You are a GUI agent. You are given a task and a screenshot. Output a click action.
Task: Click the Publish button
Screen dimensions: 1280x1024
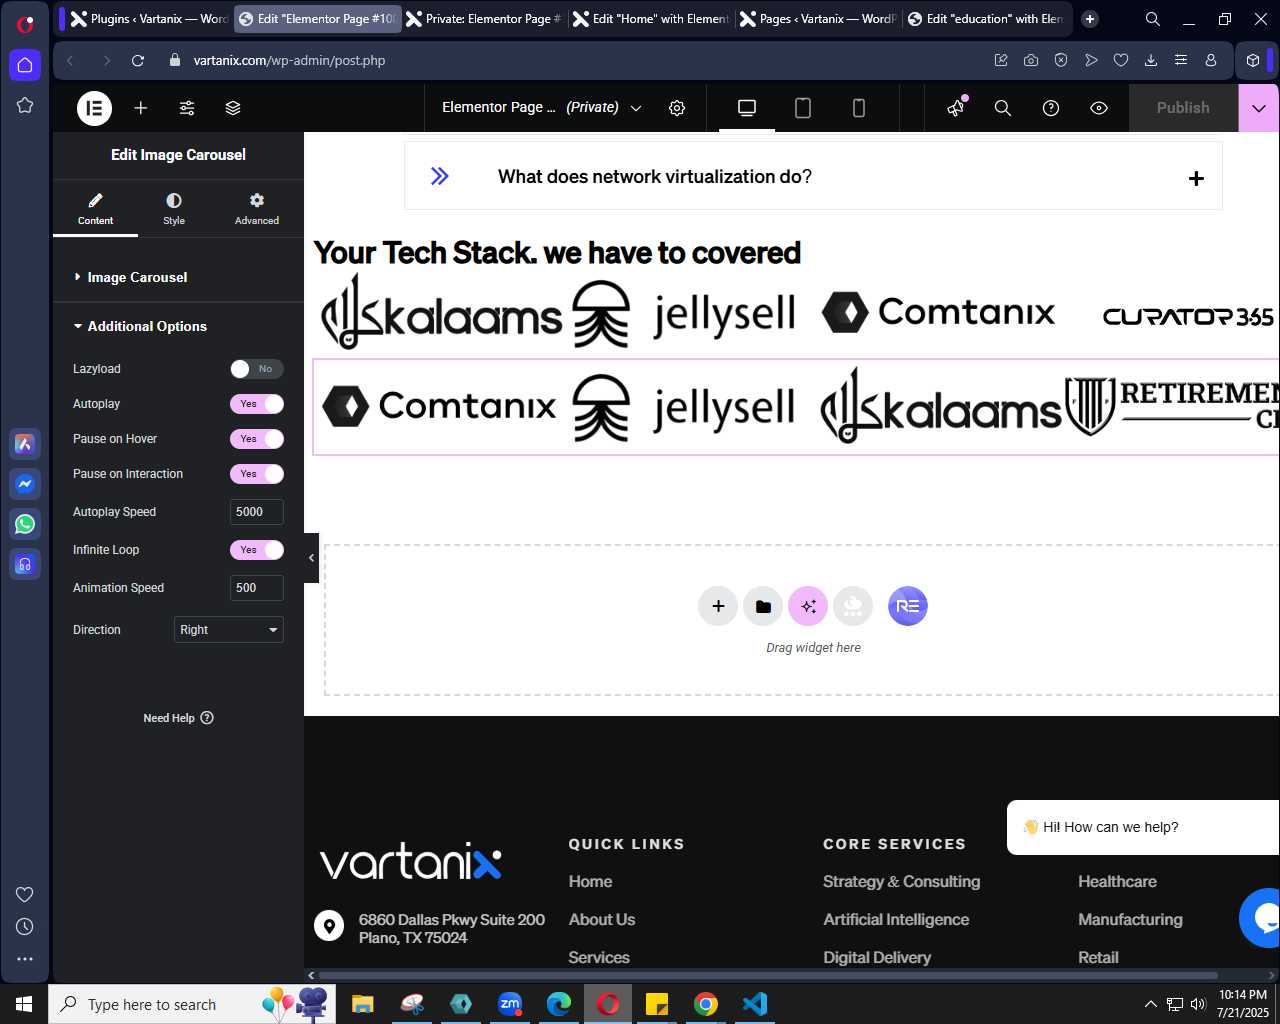1183,108
